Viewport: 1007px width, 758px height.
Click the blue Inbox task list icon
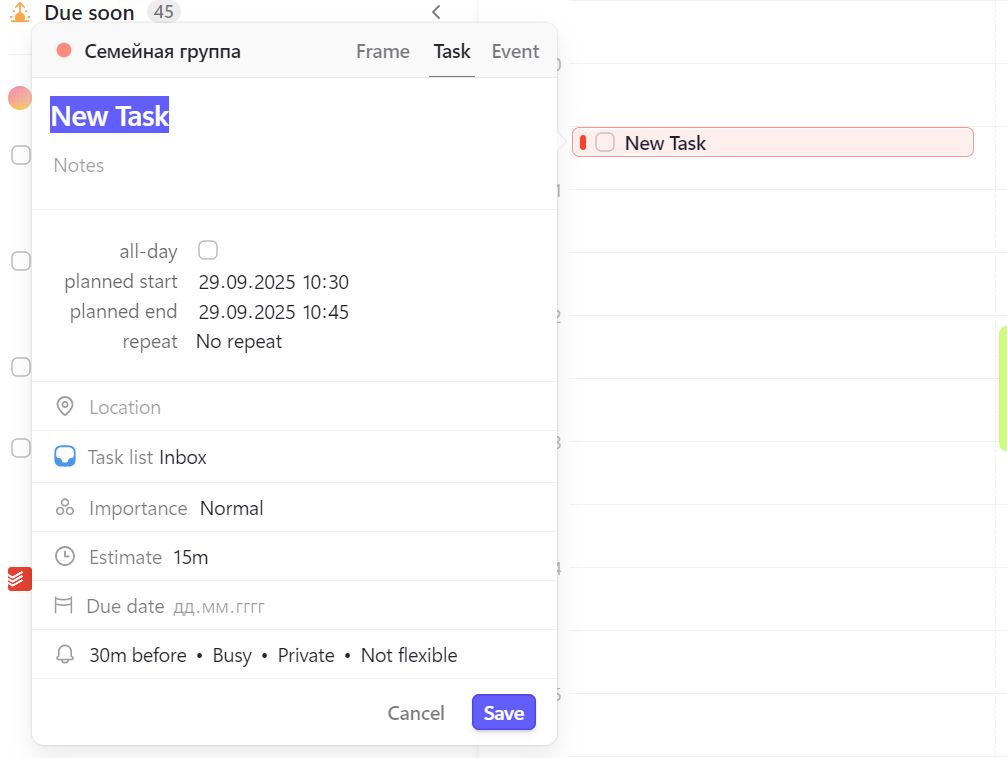pos(65,457)
